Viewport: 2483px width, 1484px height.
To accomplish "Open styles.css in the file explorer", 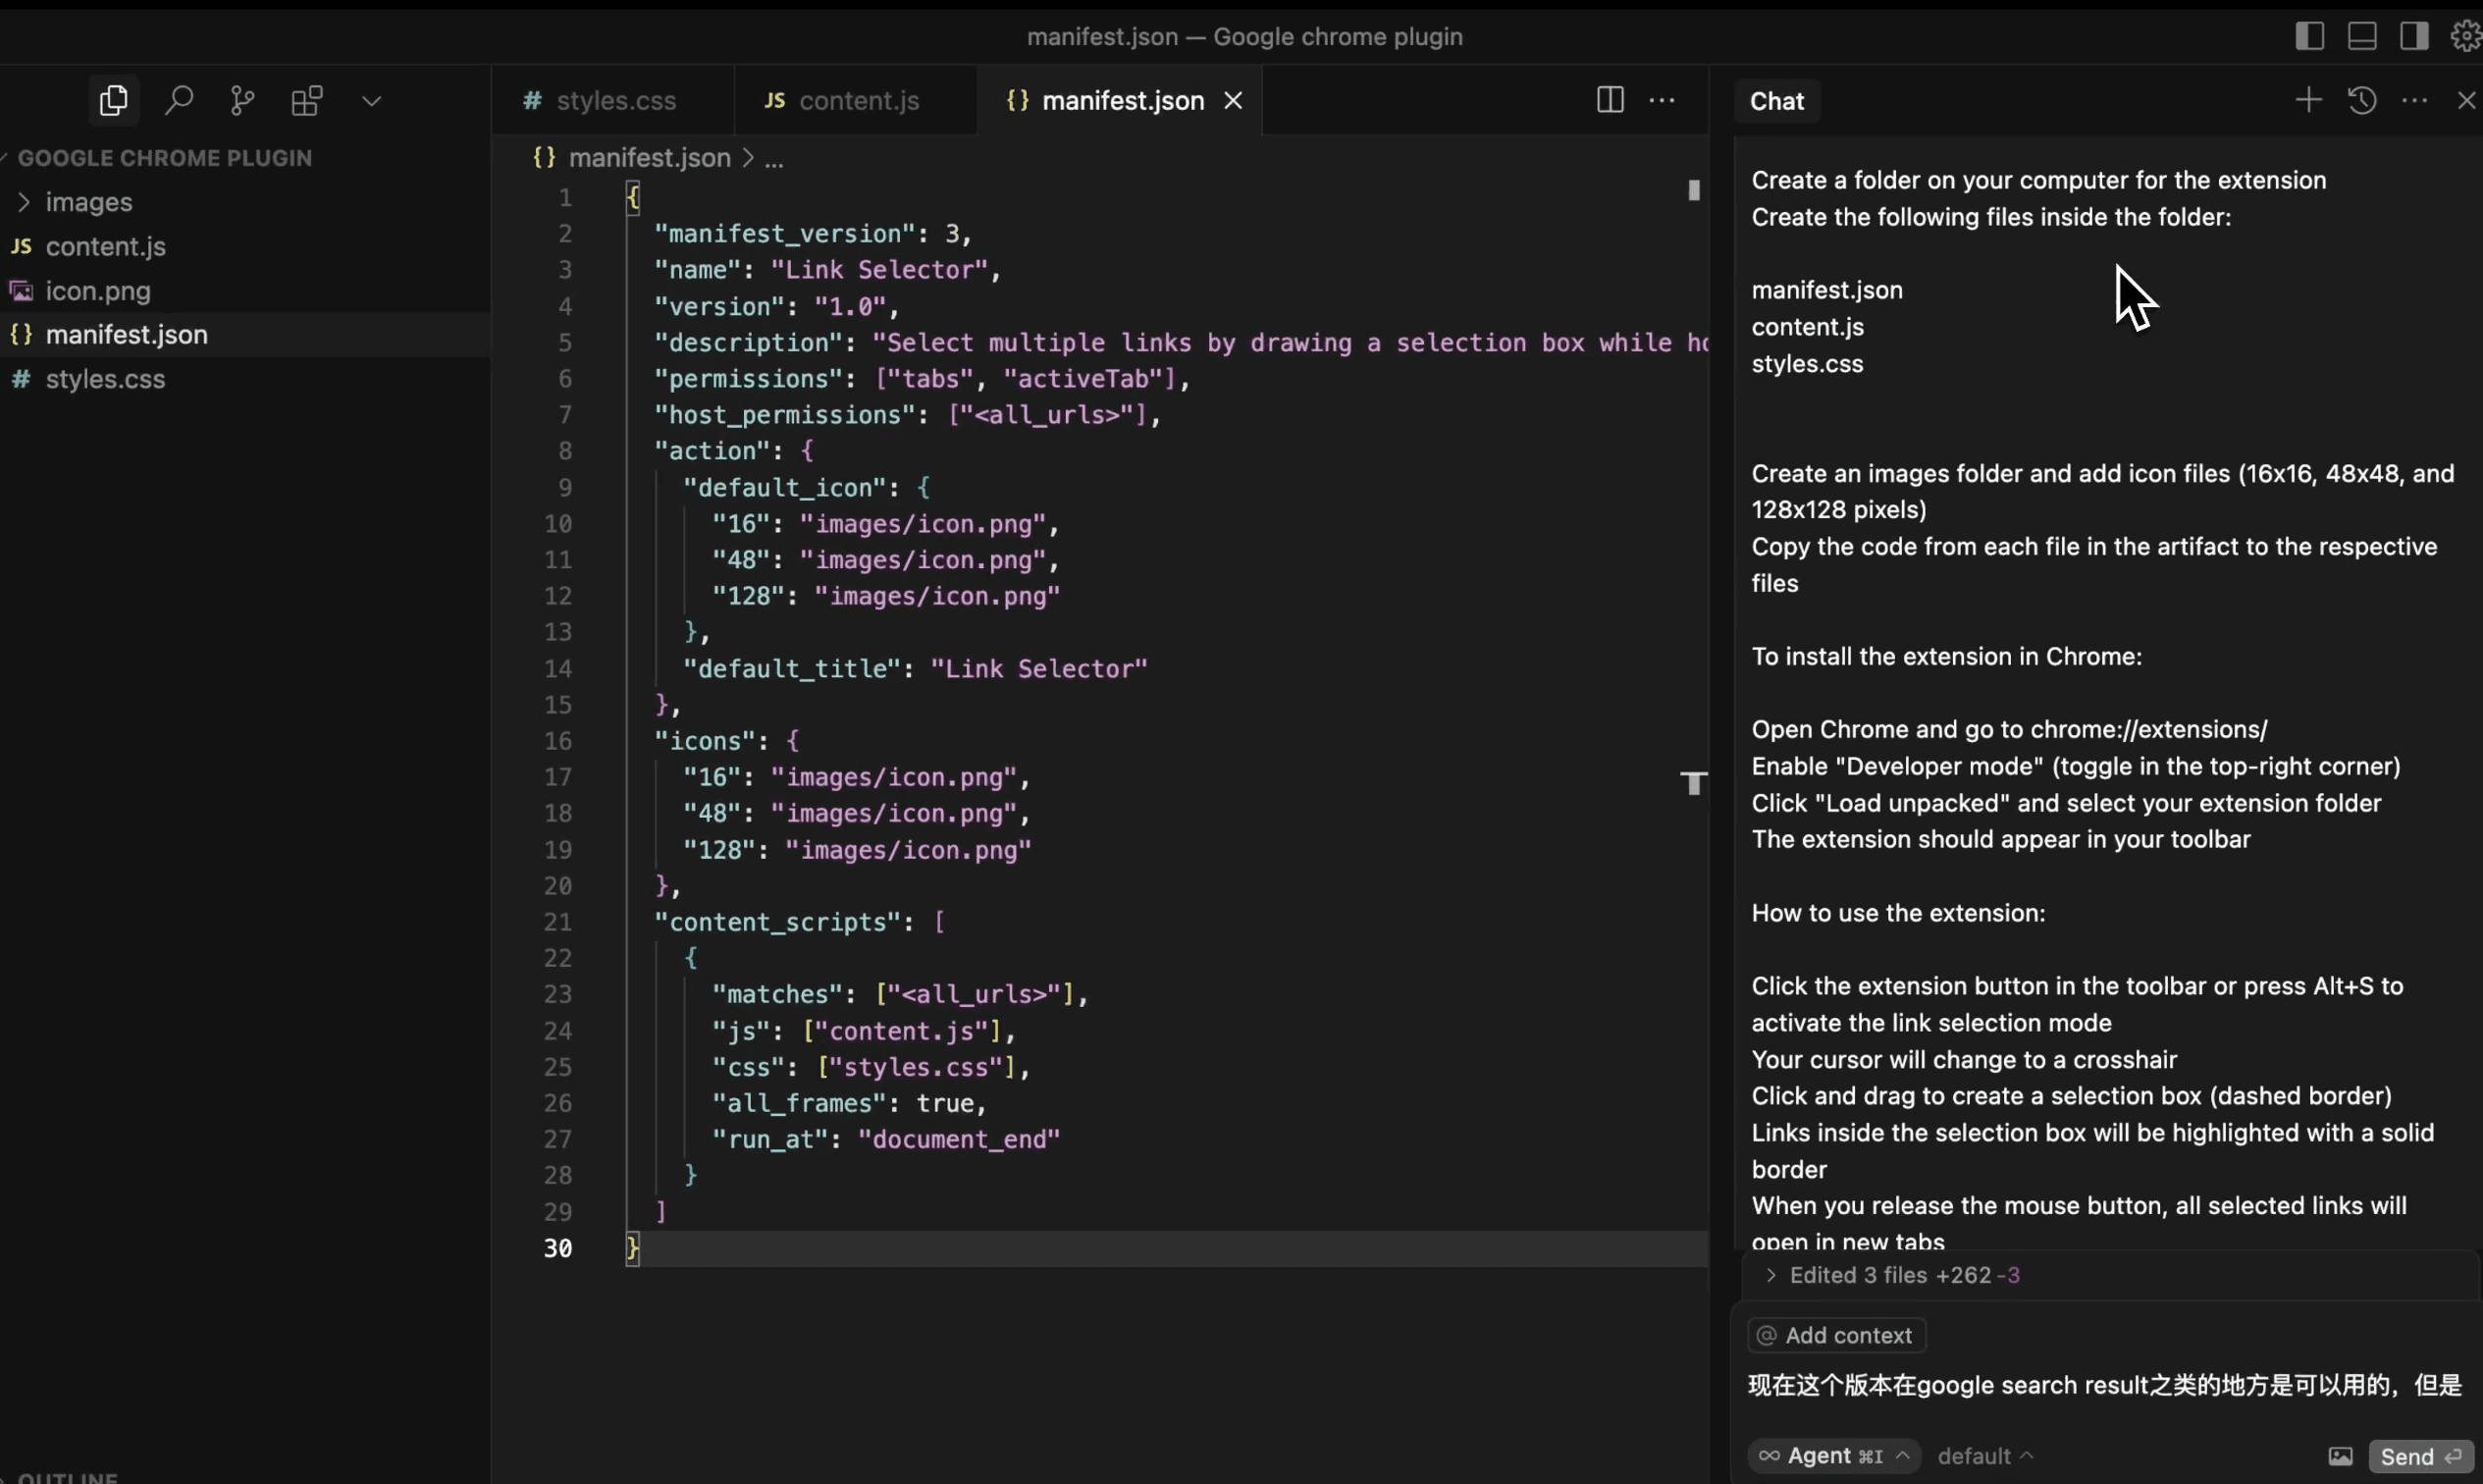I will (245, 379).
